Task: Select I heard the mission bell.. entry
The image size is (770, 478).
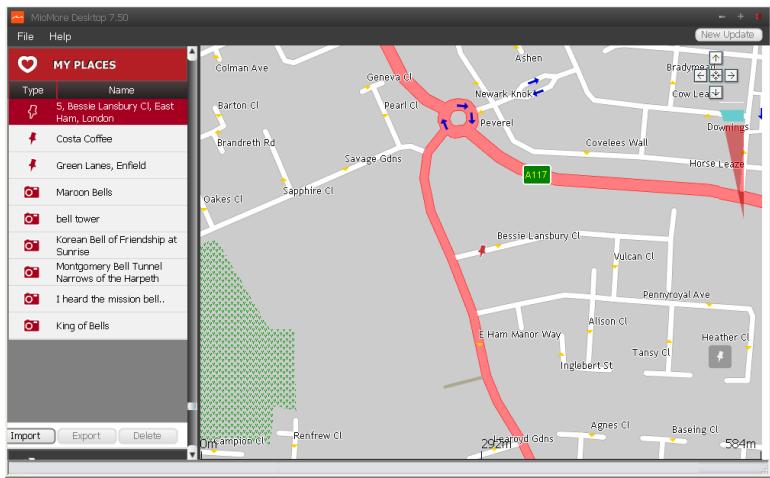Action: coord(98,299)
